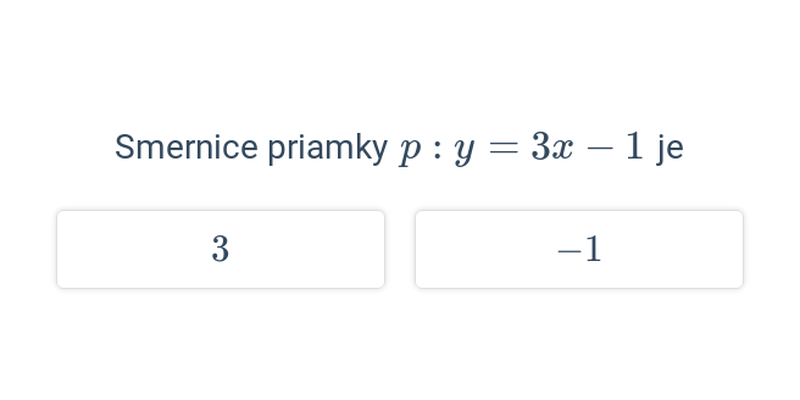Click the number 3 inside the left answer box
Image resolution: width=800 pixels, height=400 pixels.
tap(220, 249)
